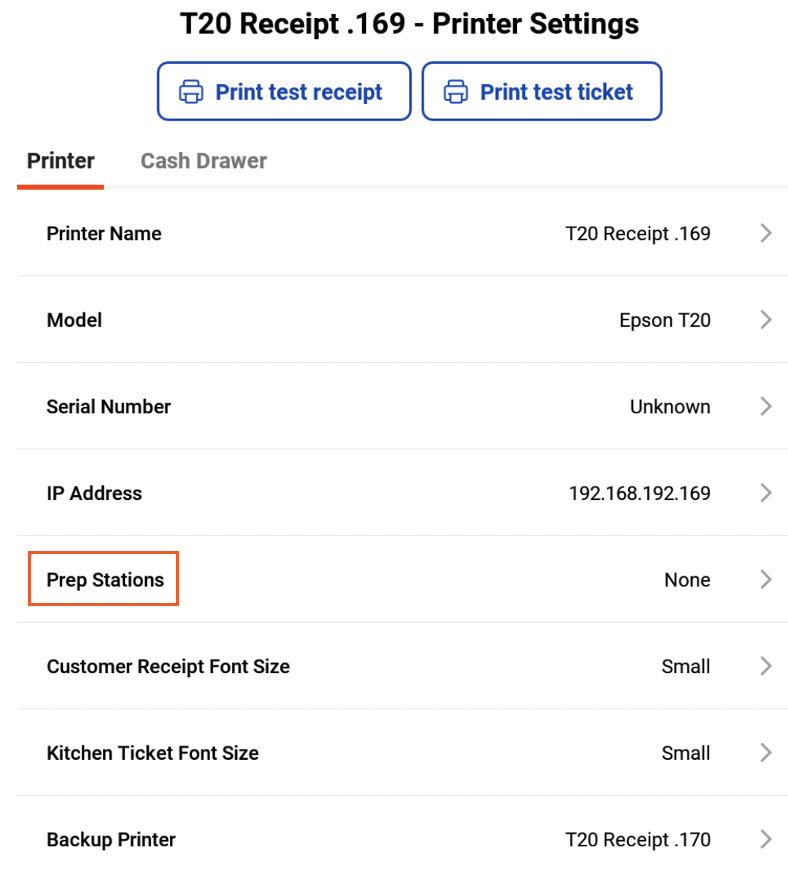This screenshot has width=788, height=878.
Task: Click printer icon on Print test receipt
Action: pos(191,92)
